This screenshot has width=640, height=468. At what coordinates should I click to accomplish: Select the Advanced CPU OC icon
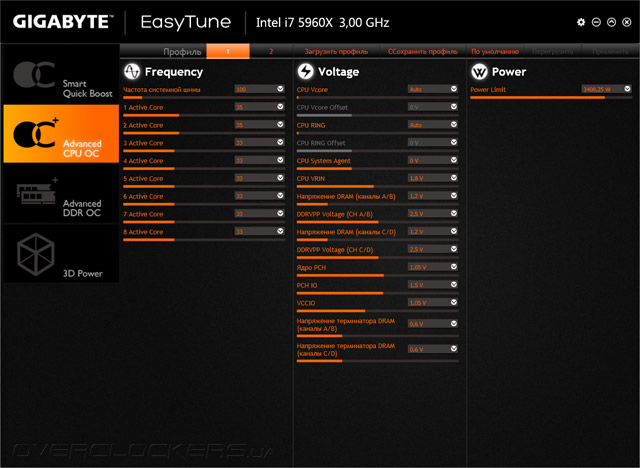click(36, 133)
